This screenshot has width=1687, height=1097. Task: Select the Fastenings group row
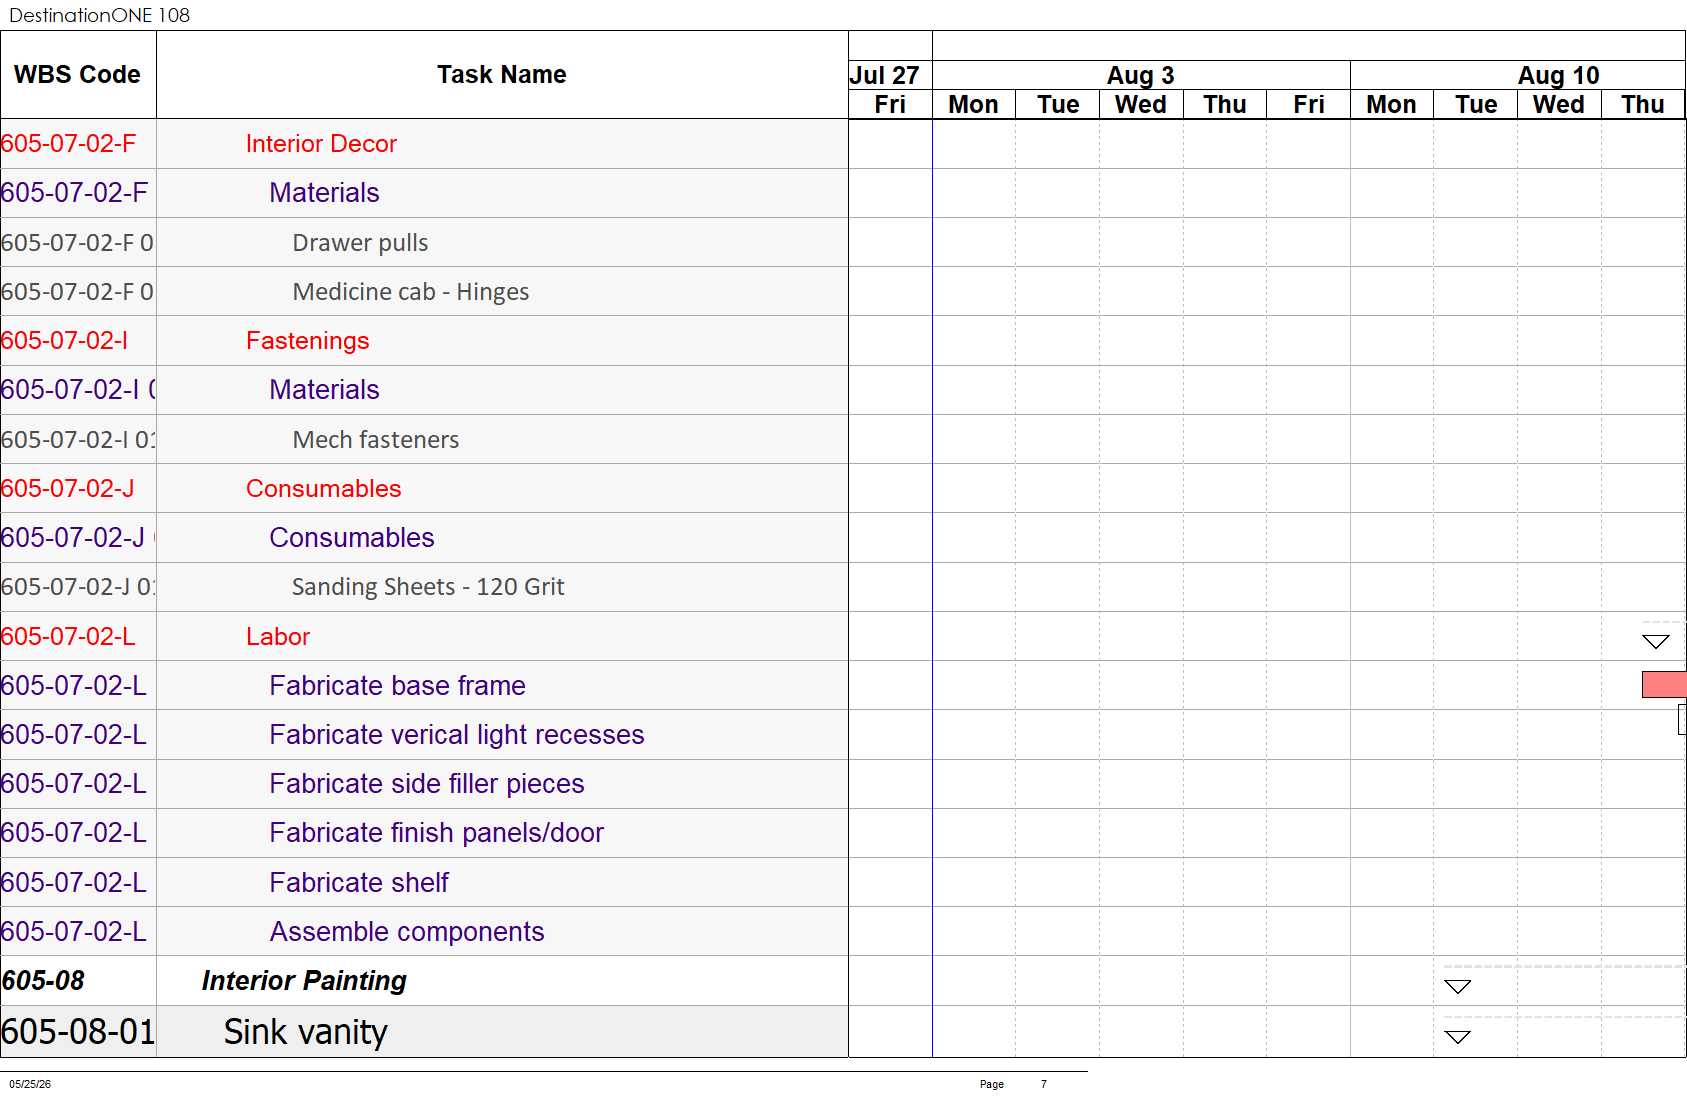424,341
